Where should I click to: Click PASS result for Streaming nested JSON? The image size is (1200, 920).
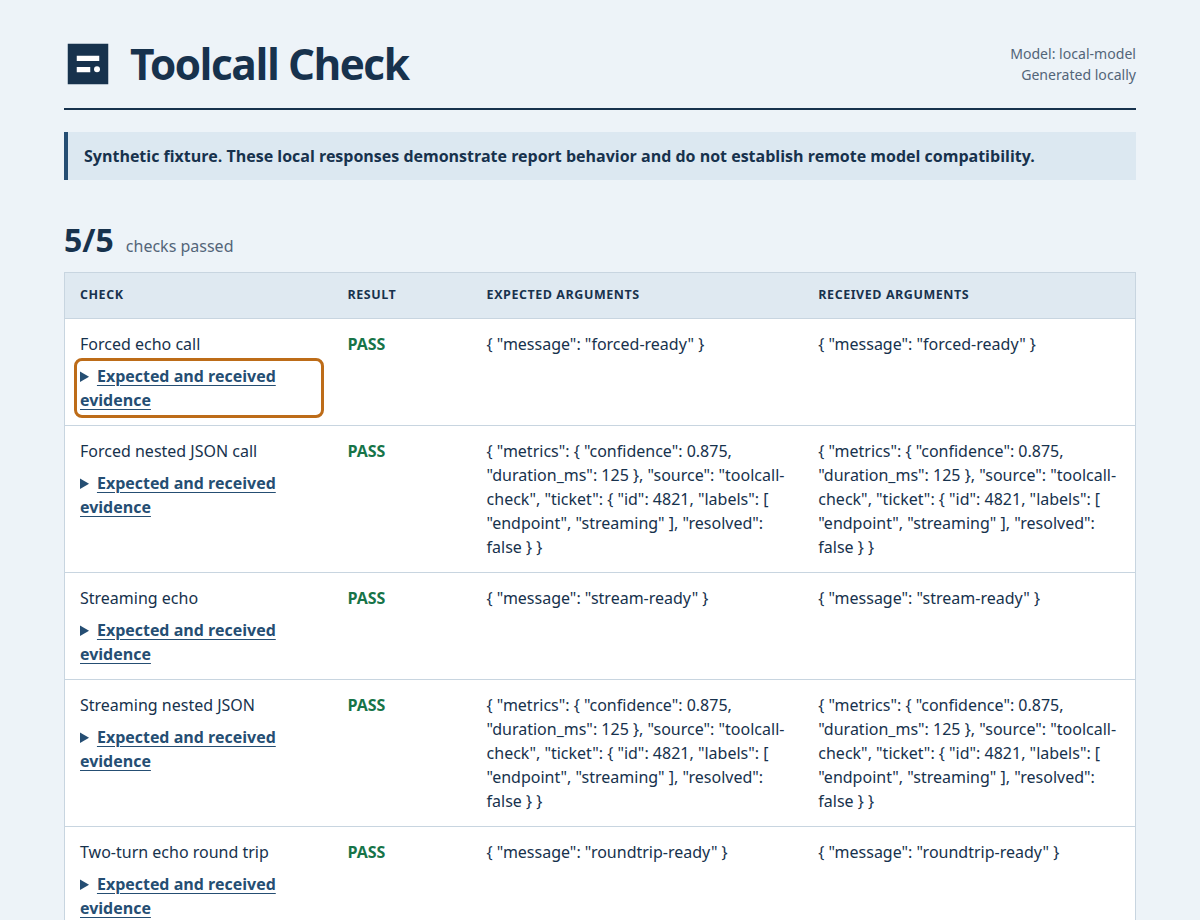coord(366,705)
